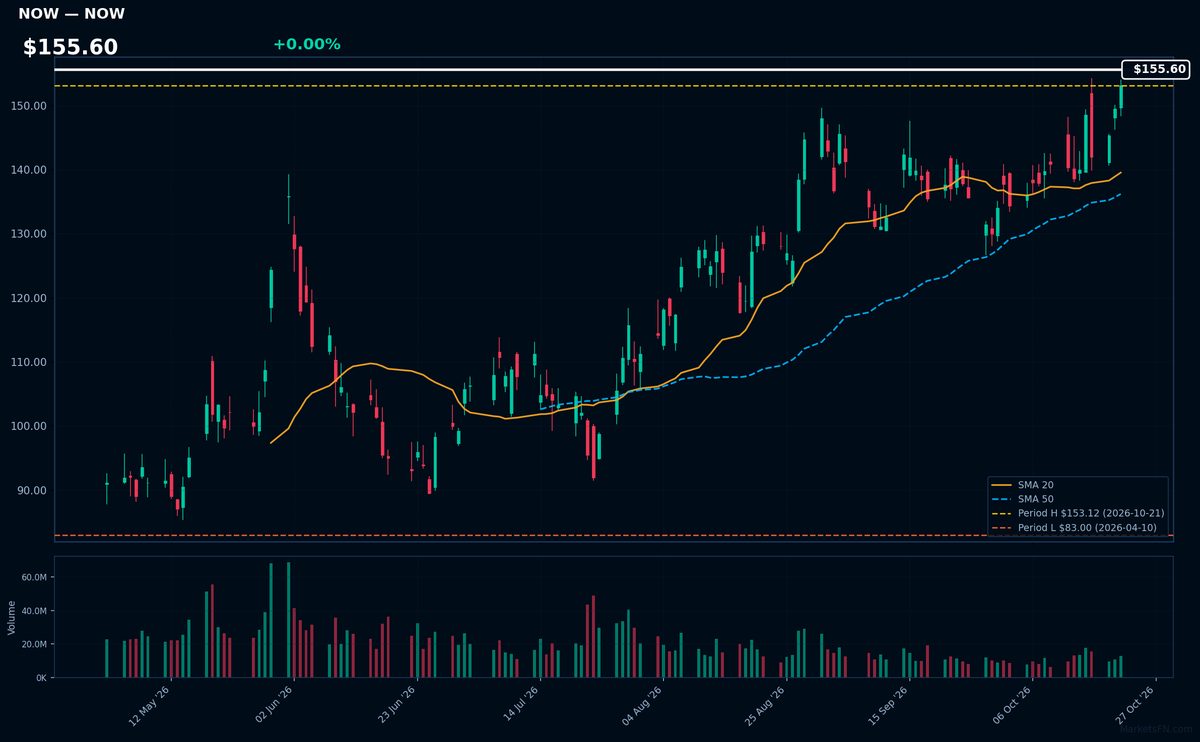Viewport: 1200px width, 742px height.
Task: Click the Volume axis title
Action: point(12,617)
